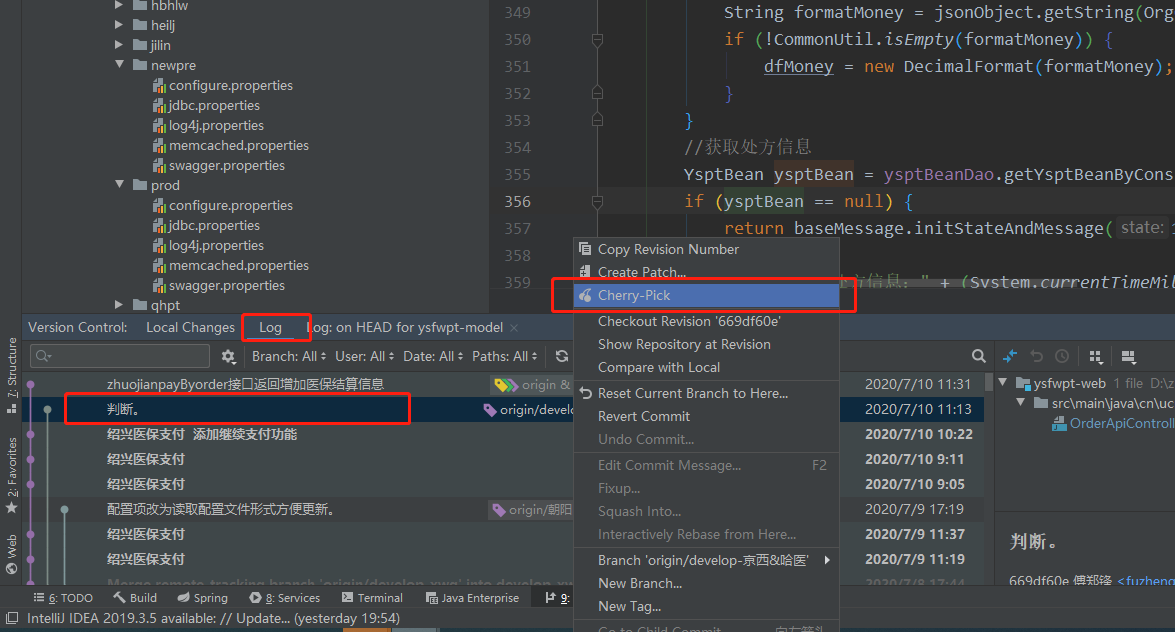1175x632 pixels.
Task: Switch to the Log tab
Action: (x=271, y=328)
